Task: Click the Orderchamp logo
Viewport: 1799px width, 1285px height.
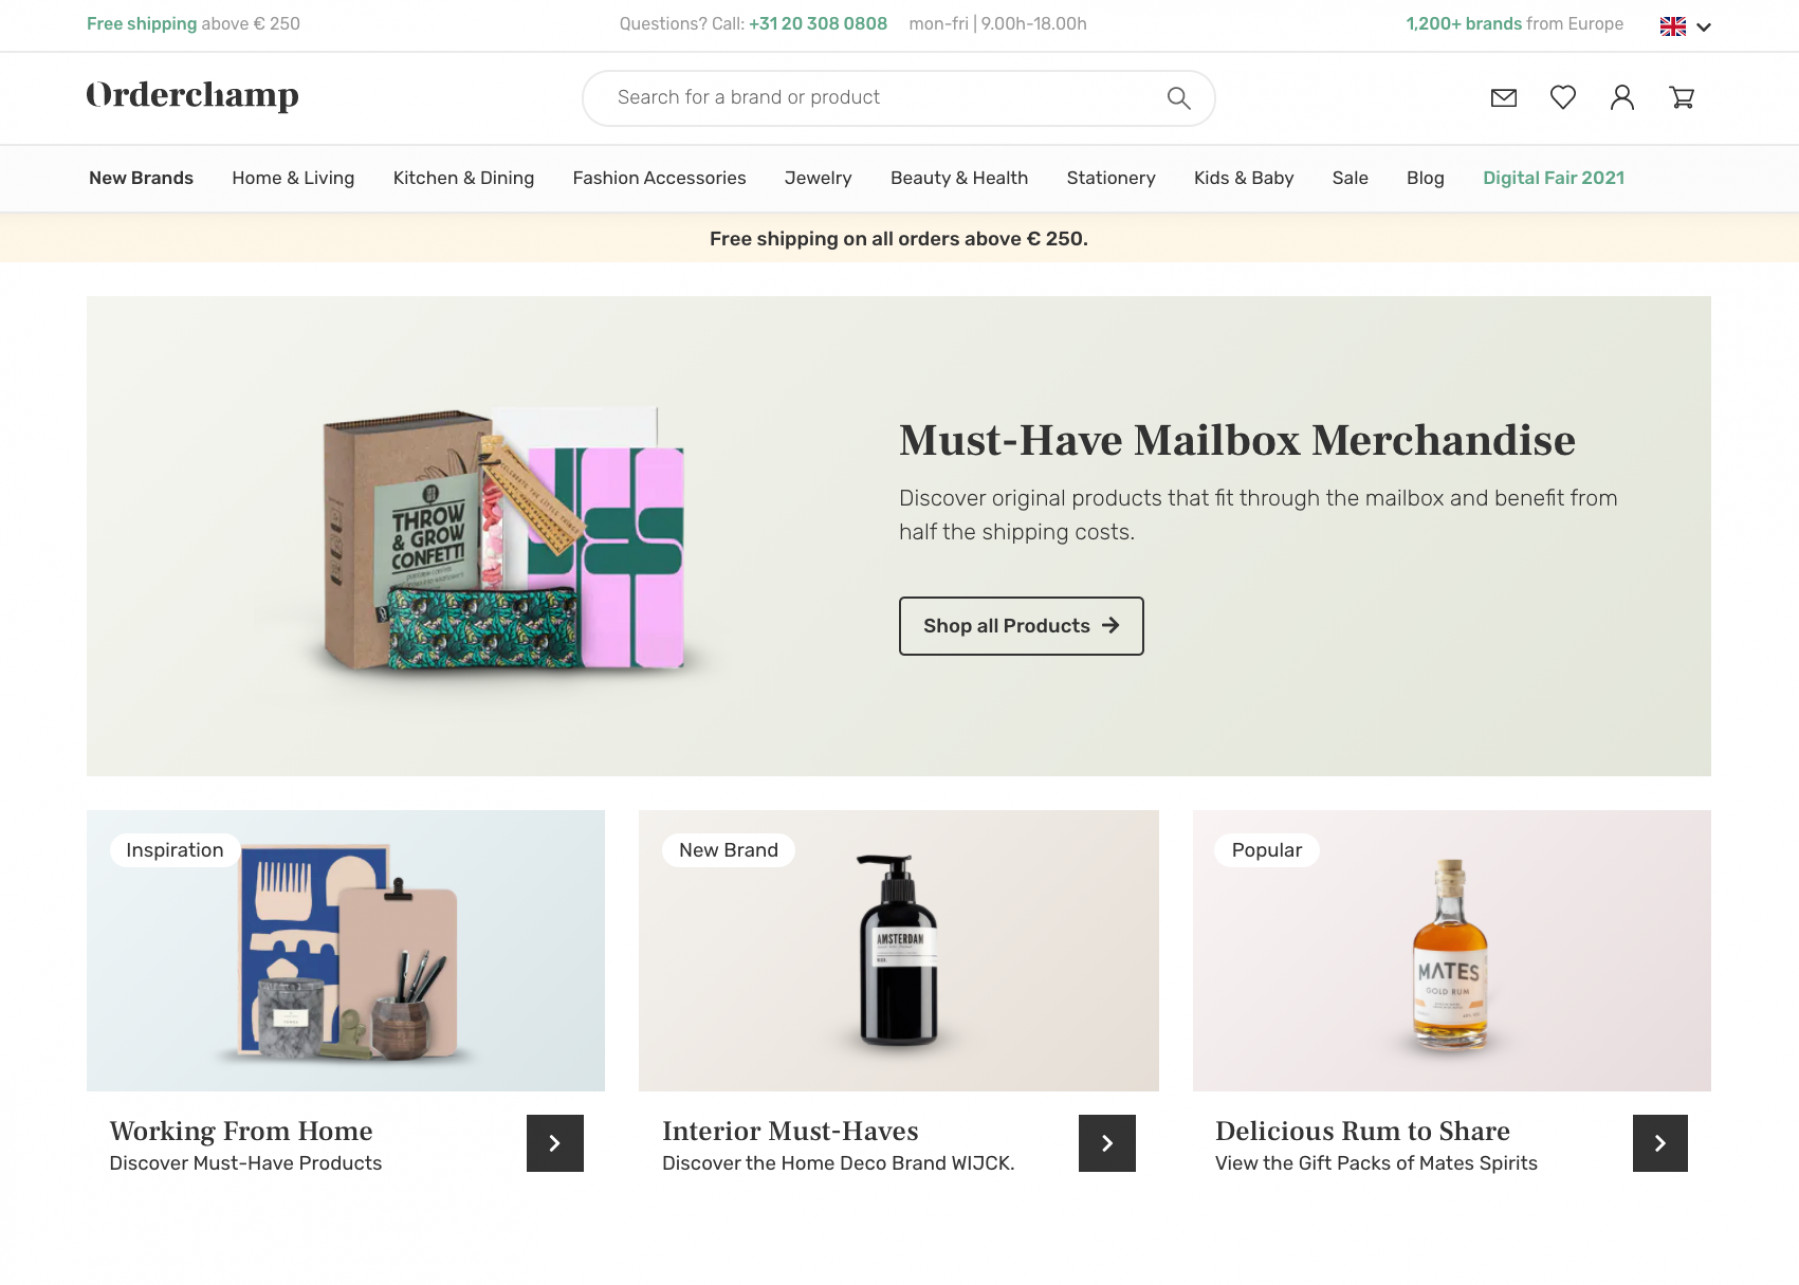Action: coord(192,96)
